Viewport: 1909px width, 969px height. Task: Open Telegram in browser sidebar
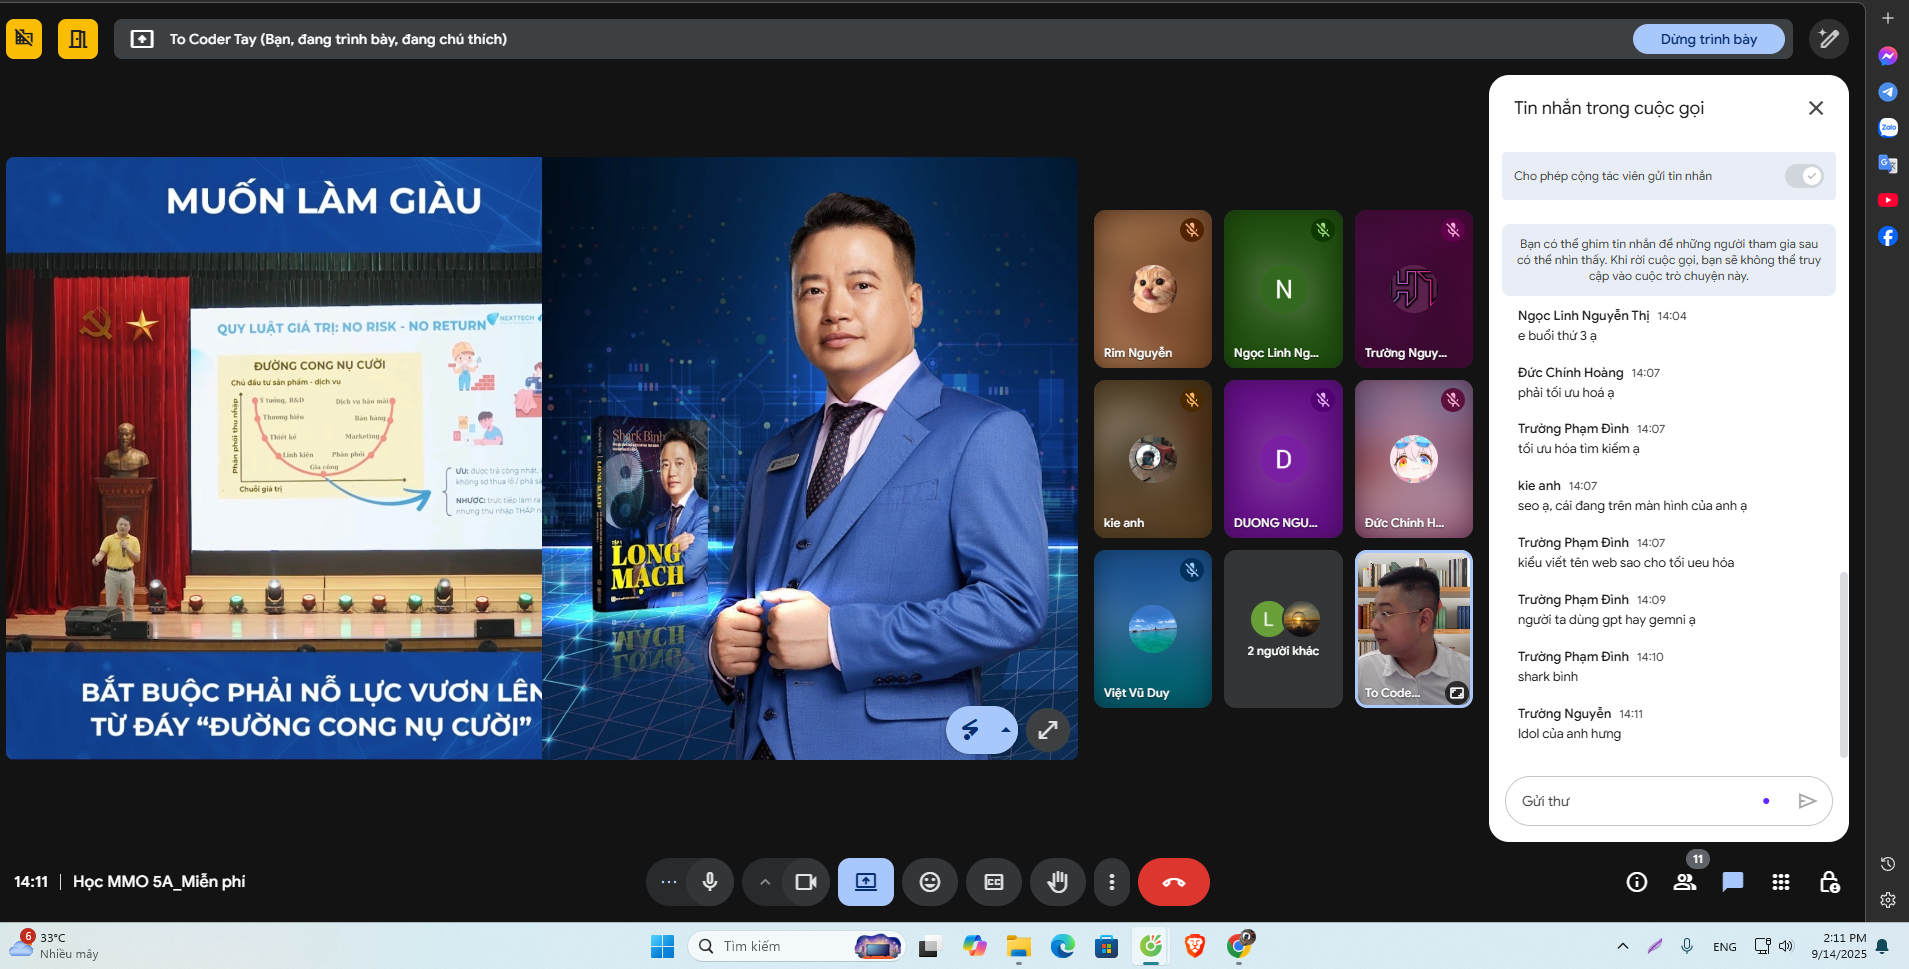click(1888, 92)
